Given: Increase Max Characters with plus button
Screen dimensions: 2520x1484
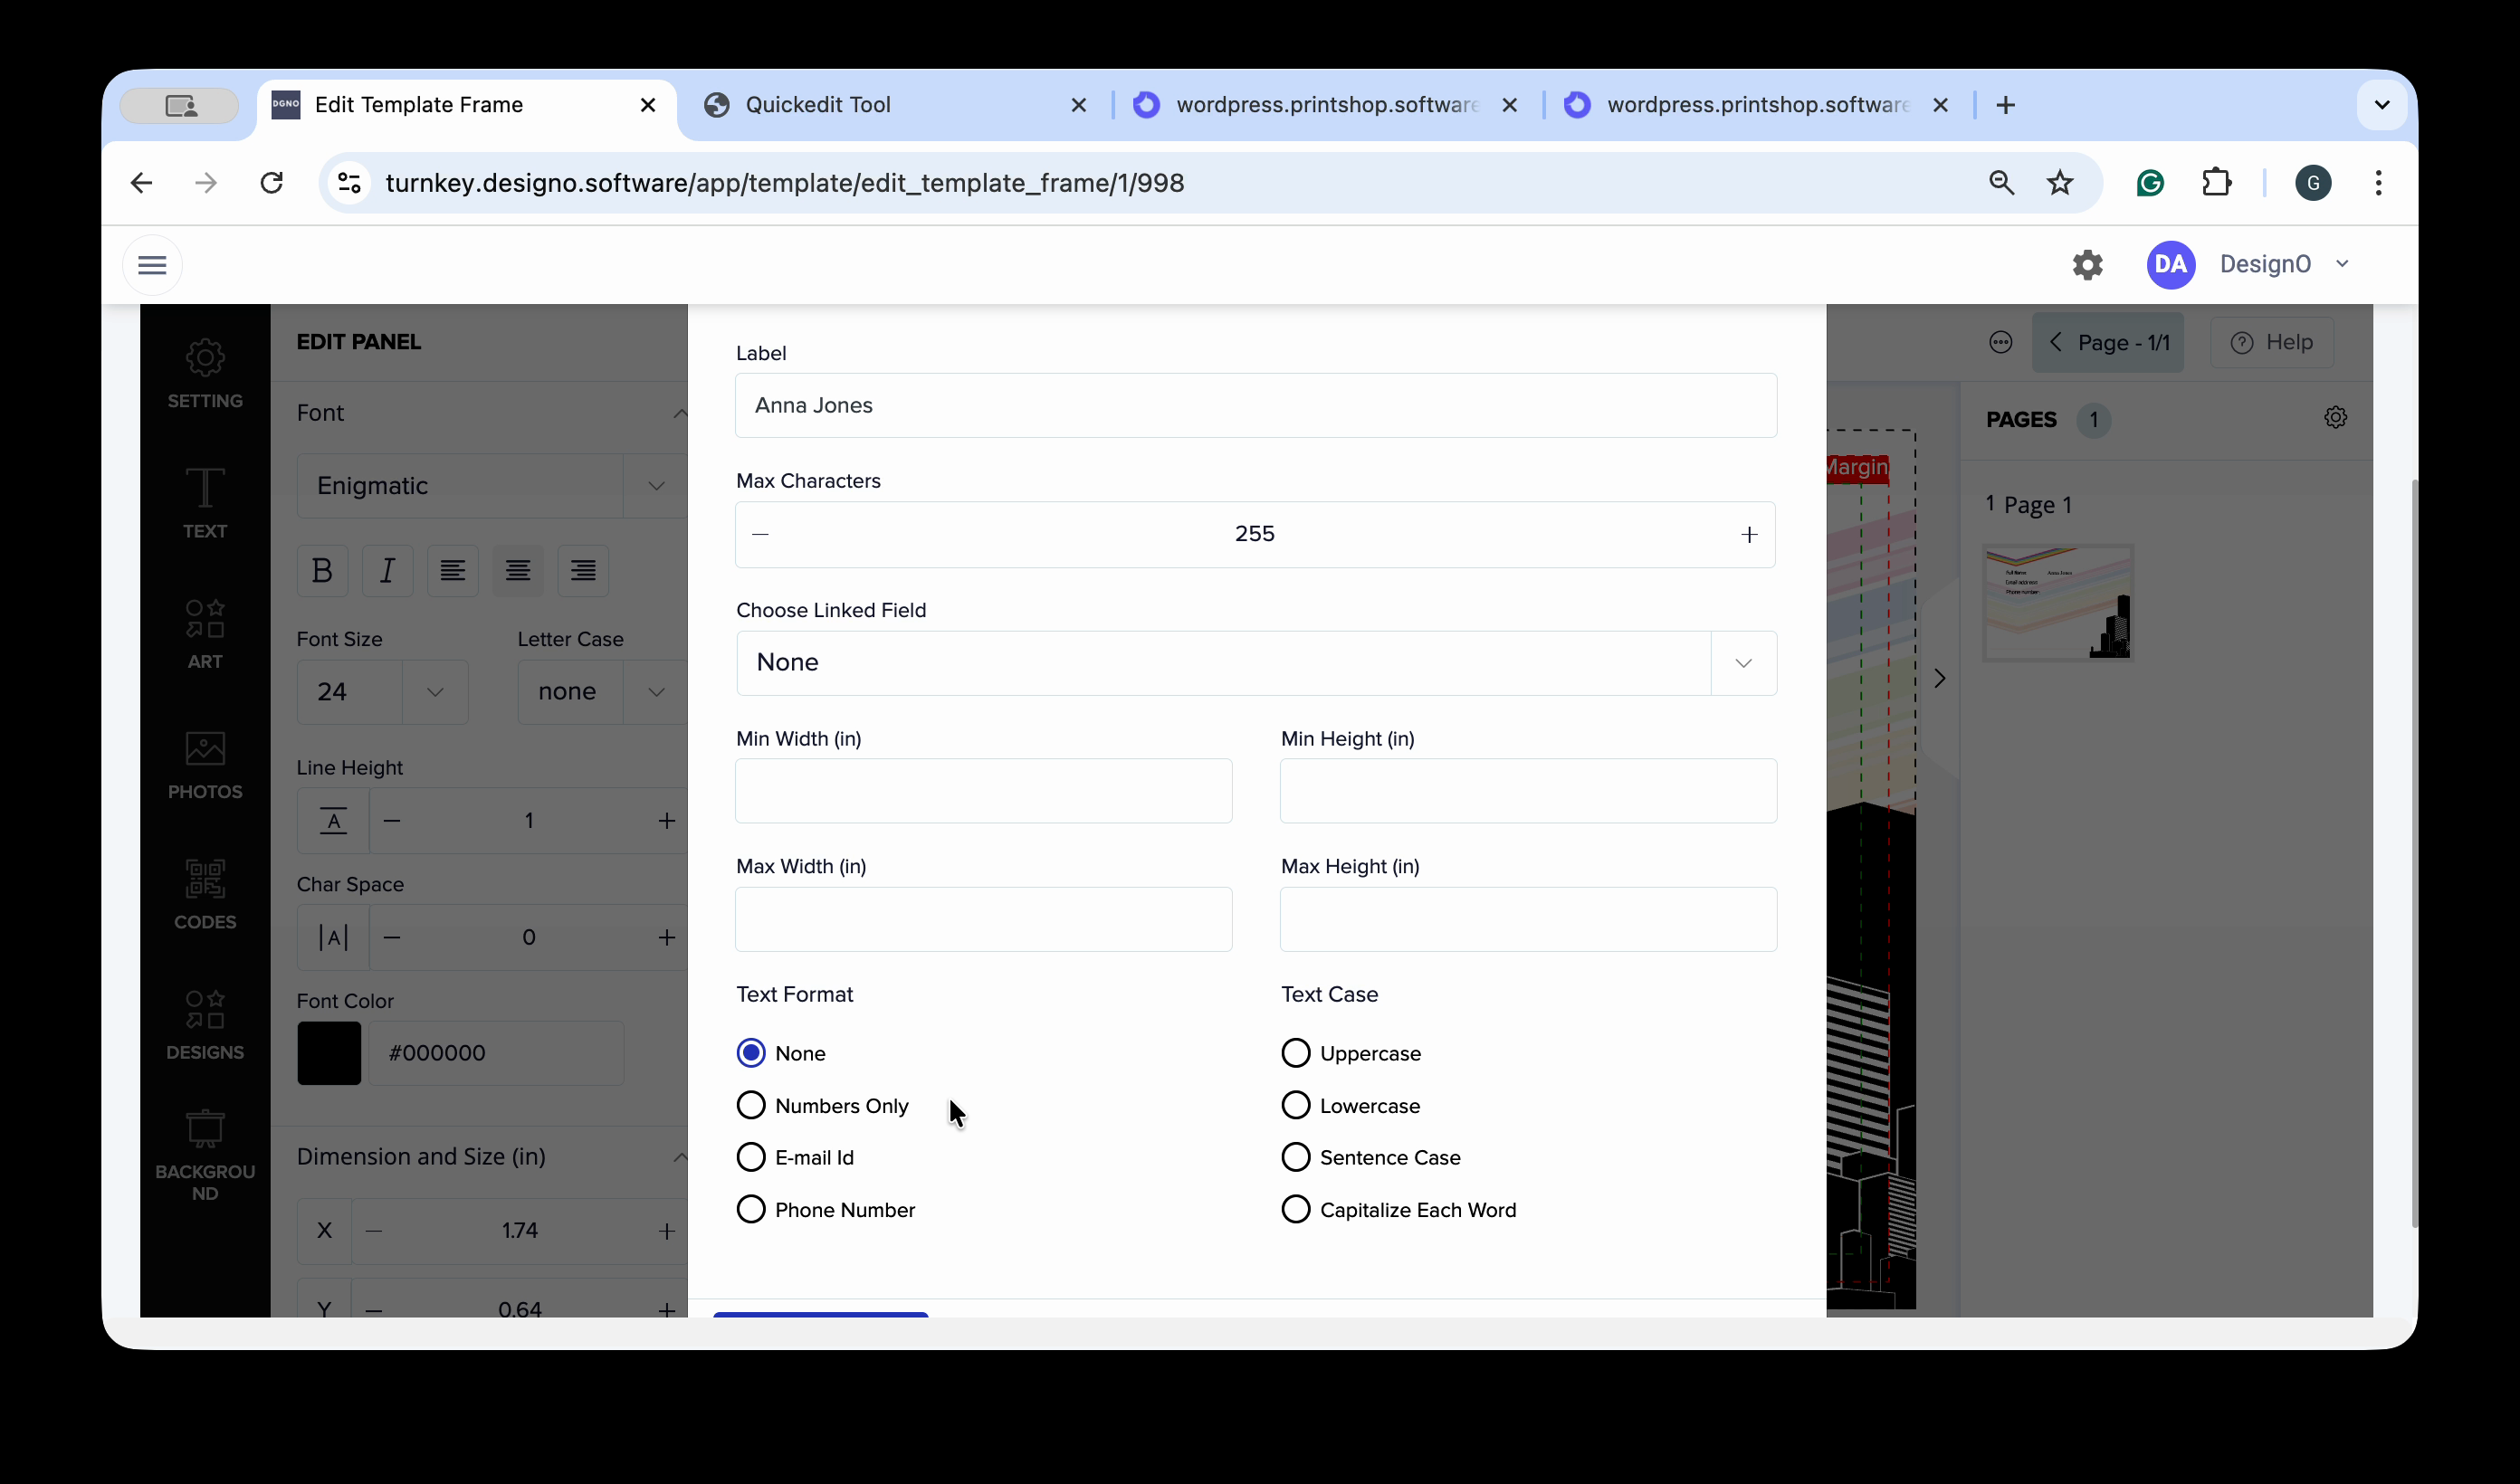Looking at the screenshot, I should [1748, 534].
